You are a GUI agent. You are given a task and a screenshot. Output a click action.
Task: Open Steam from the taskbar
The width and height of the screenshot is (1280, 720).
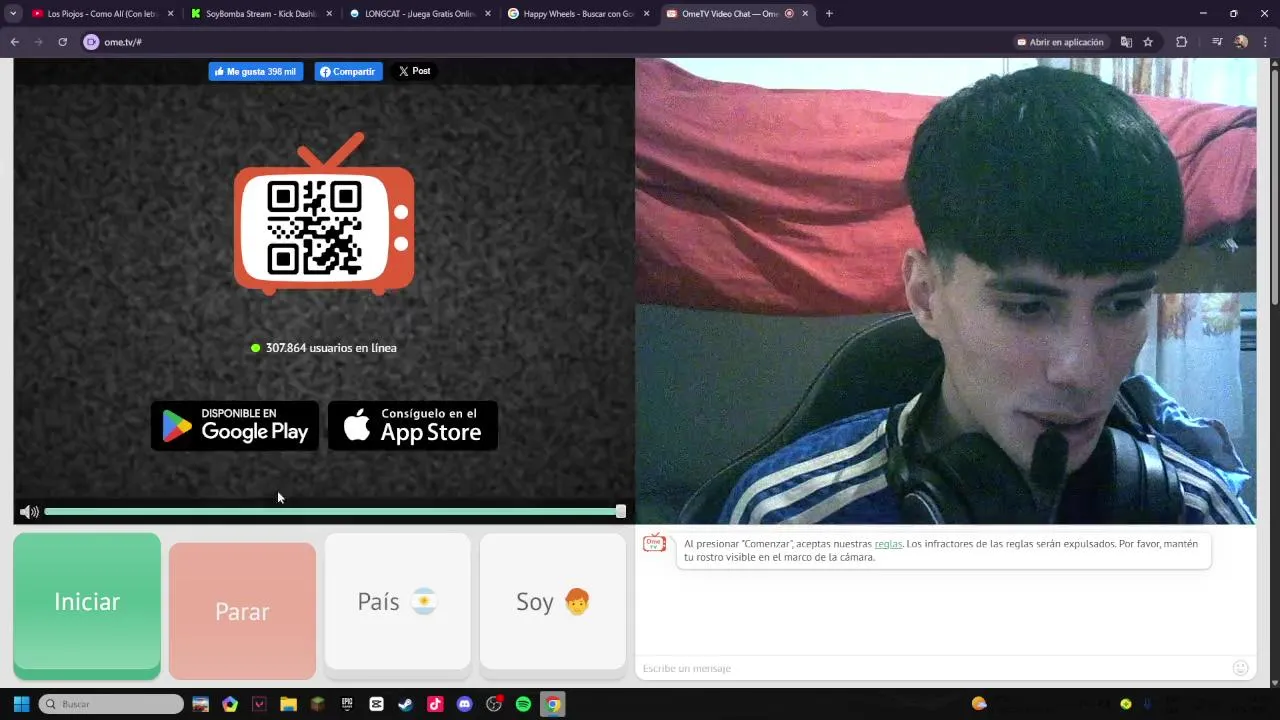(405, 704)
